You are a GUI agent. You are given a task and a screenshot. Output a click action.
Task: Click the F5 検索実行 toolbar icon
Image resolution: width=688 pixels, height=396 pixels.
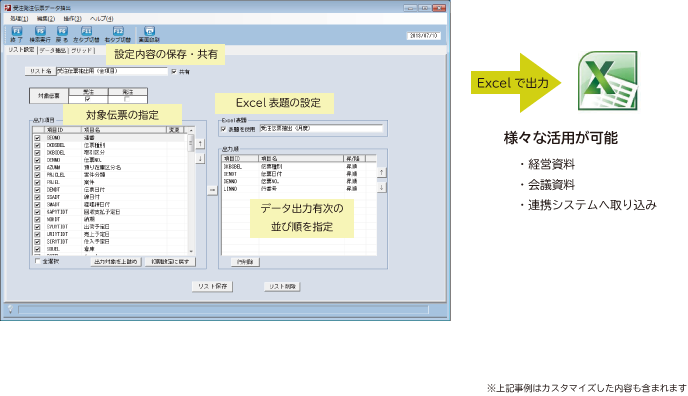pos(40,31)
